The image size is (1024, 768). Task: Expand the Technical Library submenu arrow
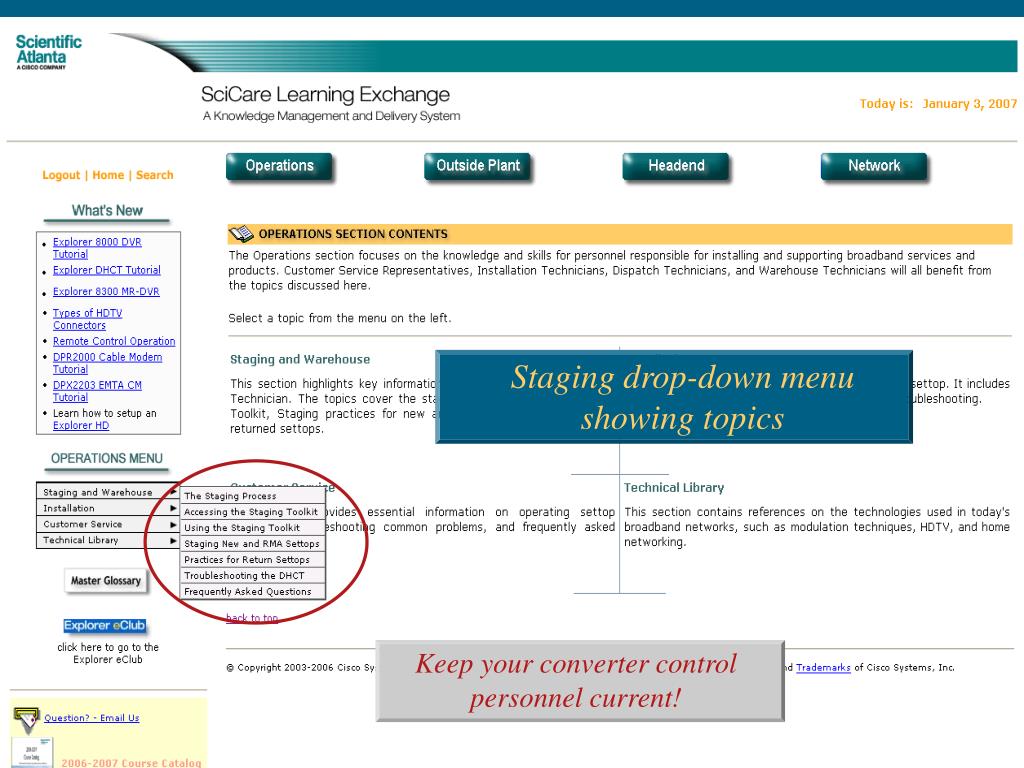pos(173,540)
